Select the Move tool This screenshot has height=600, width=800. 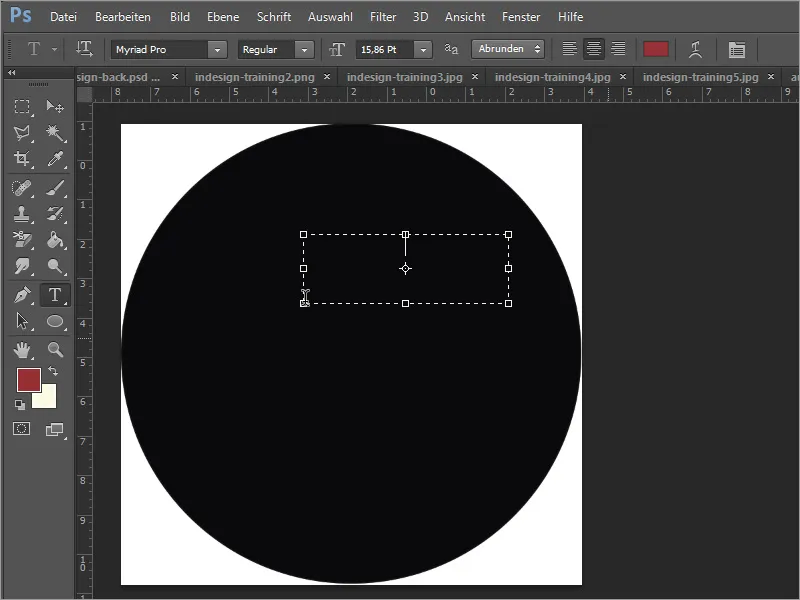click(55, 107)
